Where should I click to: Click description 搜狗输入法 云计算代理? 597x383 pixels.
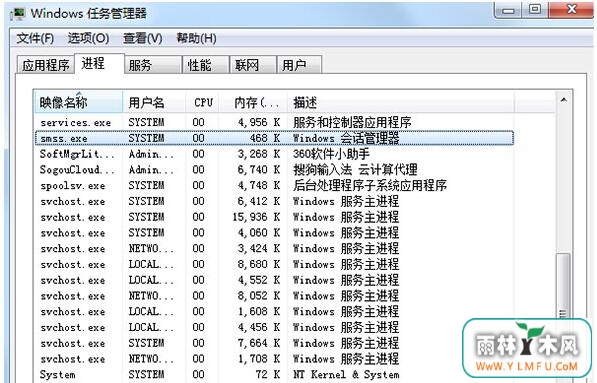[x=355, y=169]
